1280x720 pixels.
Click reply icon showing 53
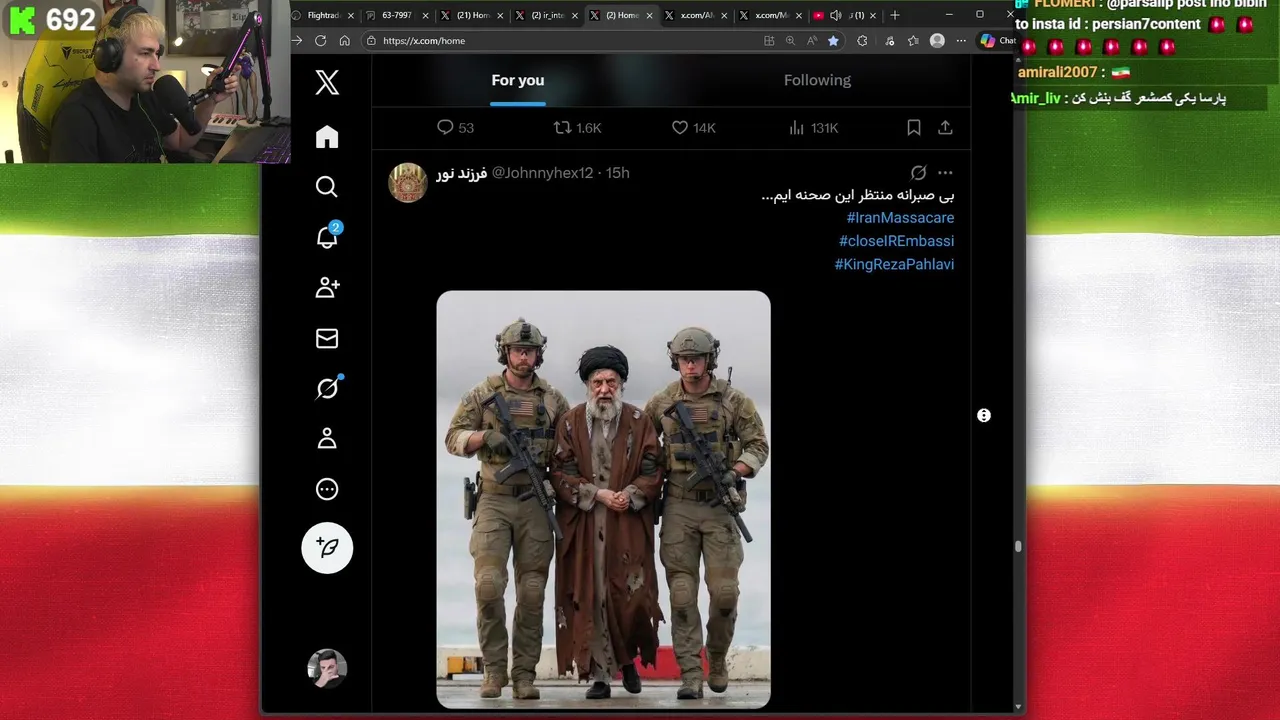click(x=446, y=127)
